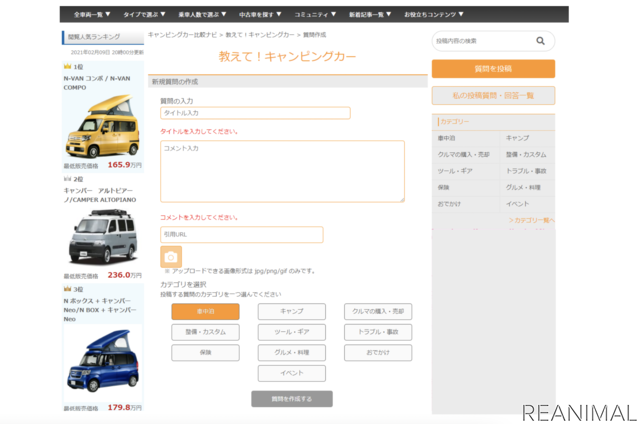The height and width of the screenshot is (424, 640).
Task: Select the イベント category toggle in form
Action: [291, 373]
